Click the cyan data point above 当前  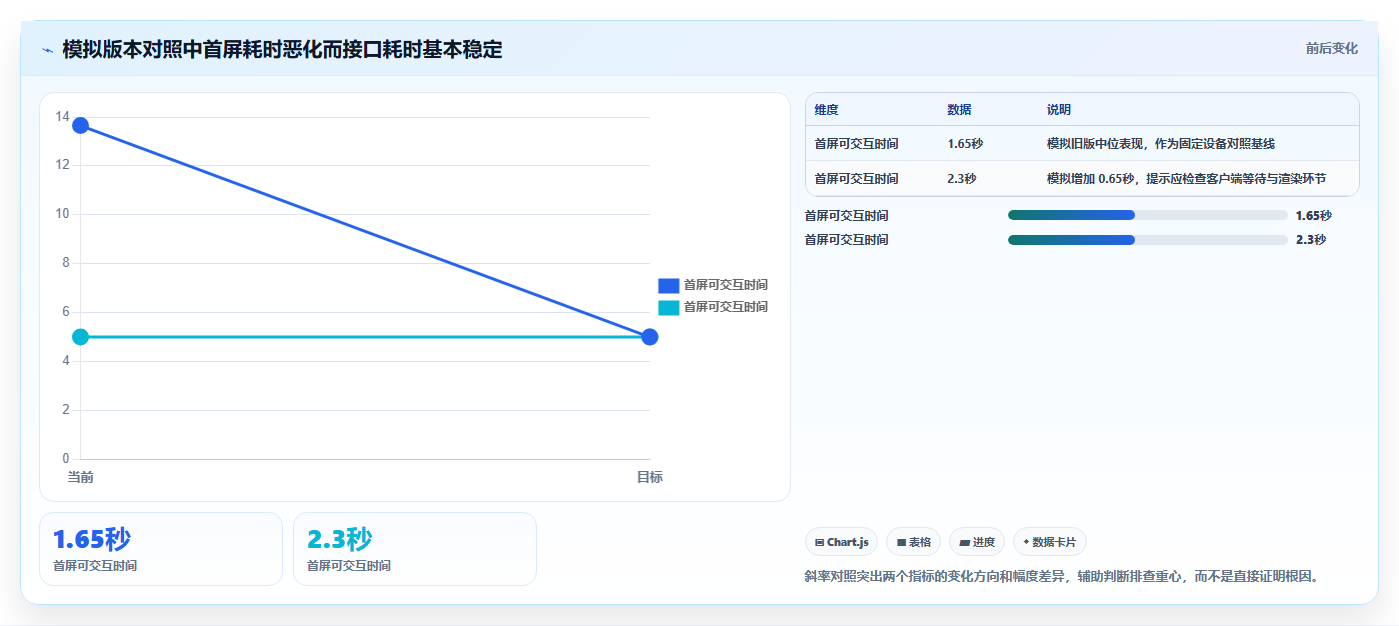click(81, 337)
